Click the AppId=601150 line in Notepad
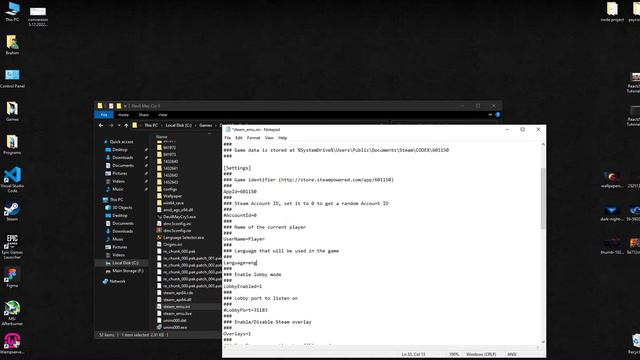The image size is (640, 360). coord(240,191)
